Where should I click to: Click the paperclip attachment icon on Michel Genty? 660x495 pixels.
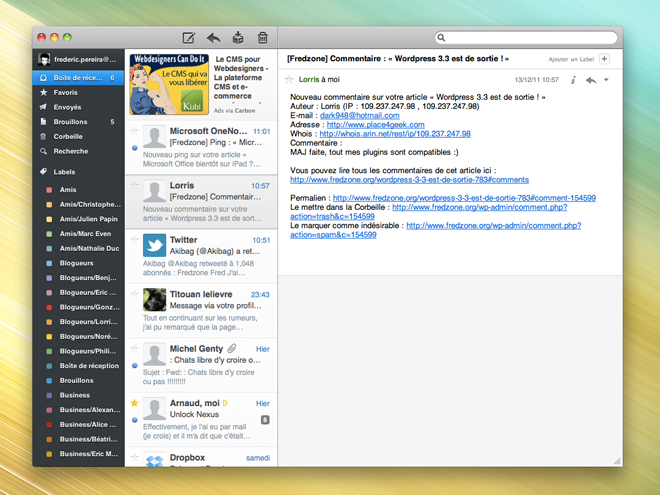[232, 349]
